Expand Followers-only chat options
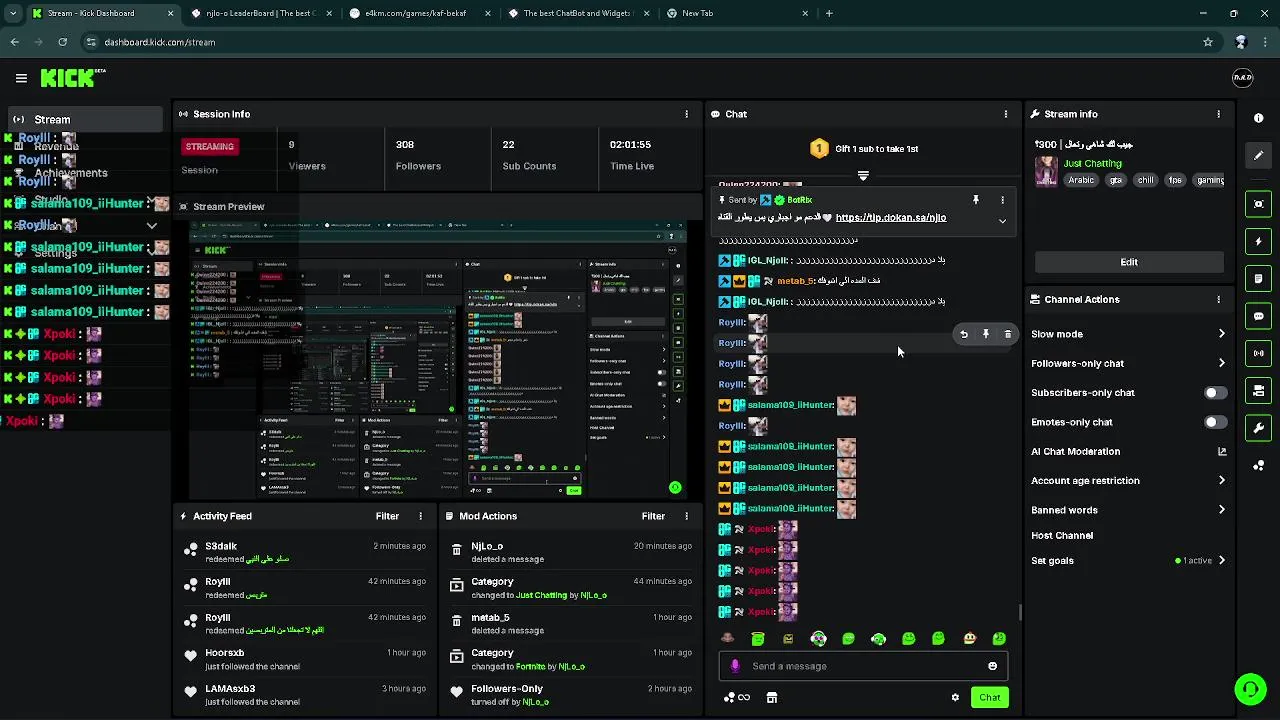Screen dimensions: 1280x720 click(x=1221, y=363)
